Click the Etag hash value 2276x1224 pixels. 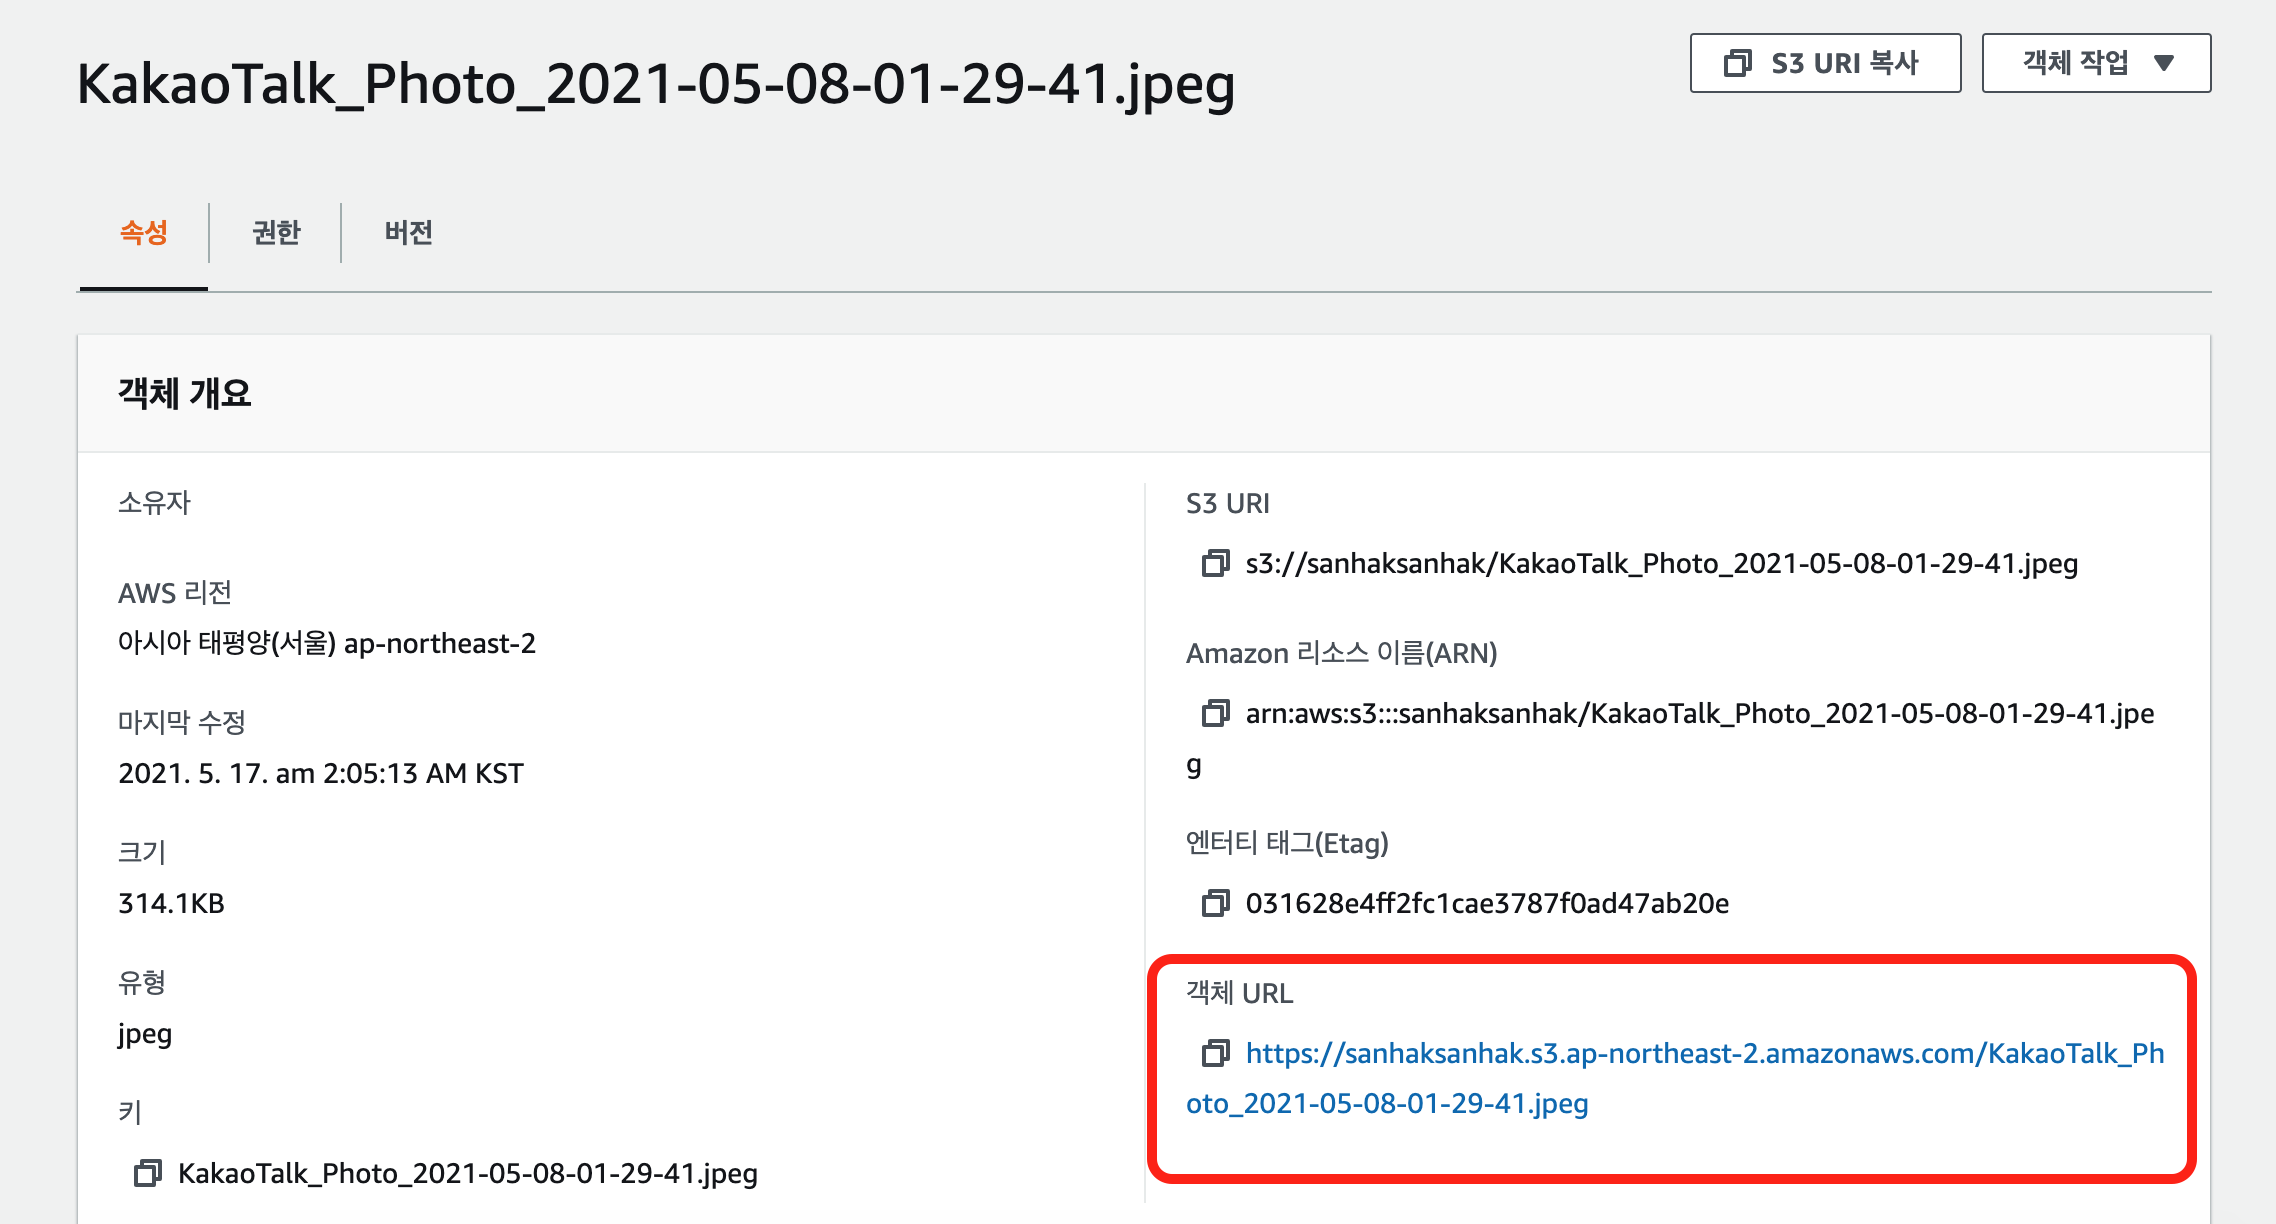(1487, 904)
